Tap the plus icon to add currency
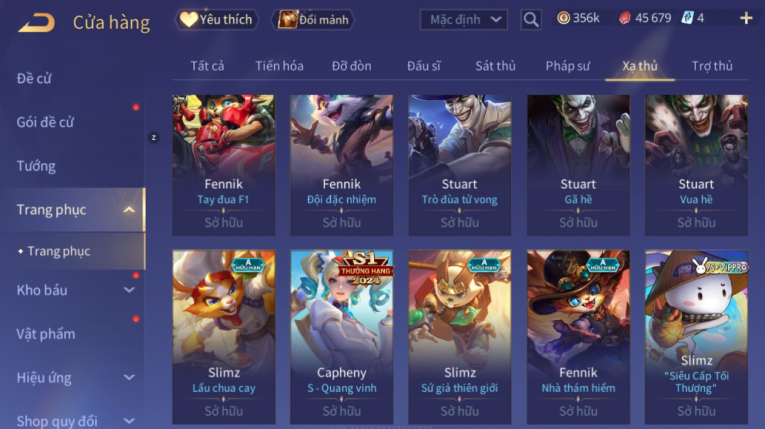This screenshot has width=765, height=429. (x=746, y=19)
